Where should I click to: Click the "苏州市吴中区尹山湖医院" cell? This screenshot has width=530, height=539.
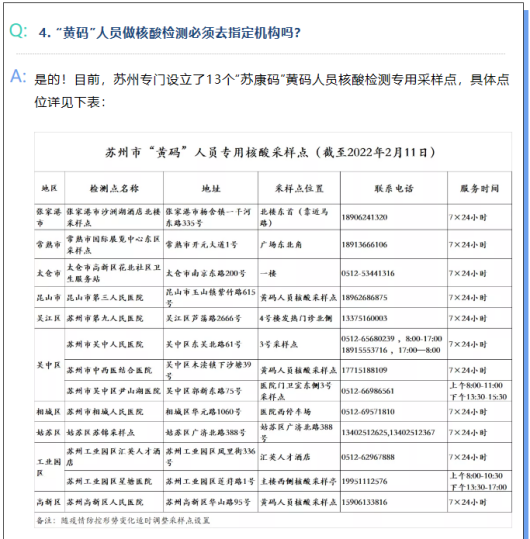coord(113,391)
